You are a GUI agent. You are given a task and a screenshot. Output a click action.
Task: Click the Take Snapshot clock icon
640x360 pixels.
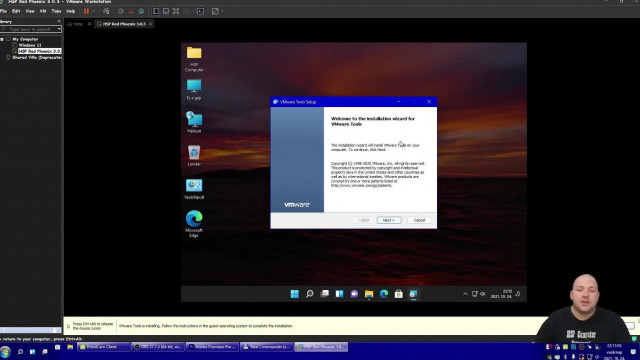tap(121, 11)
